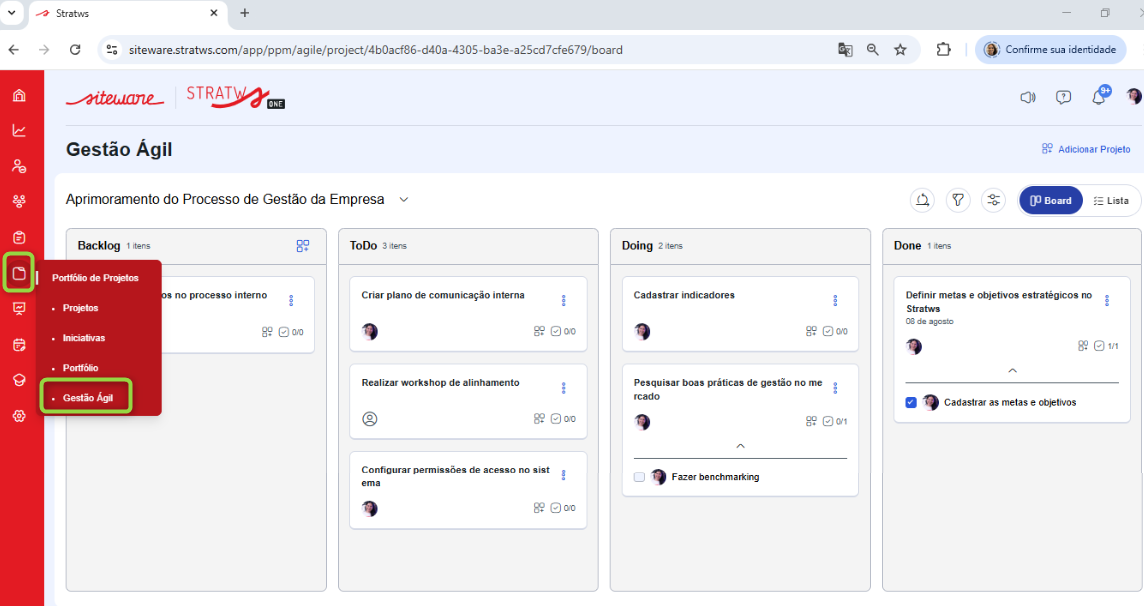Open the help question mark icon
1144x606 pixels.
point(1063,97)
